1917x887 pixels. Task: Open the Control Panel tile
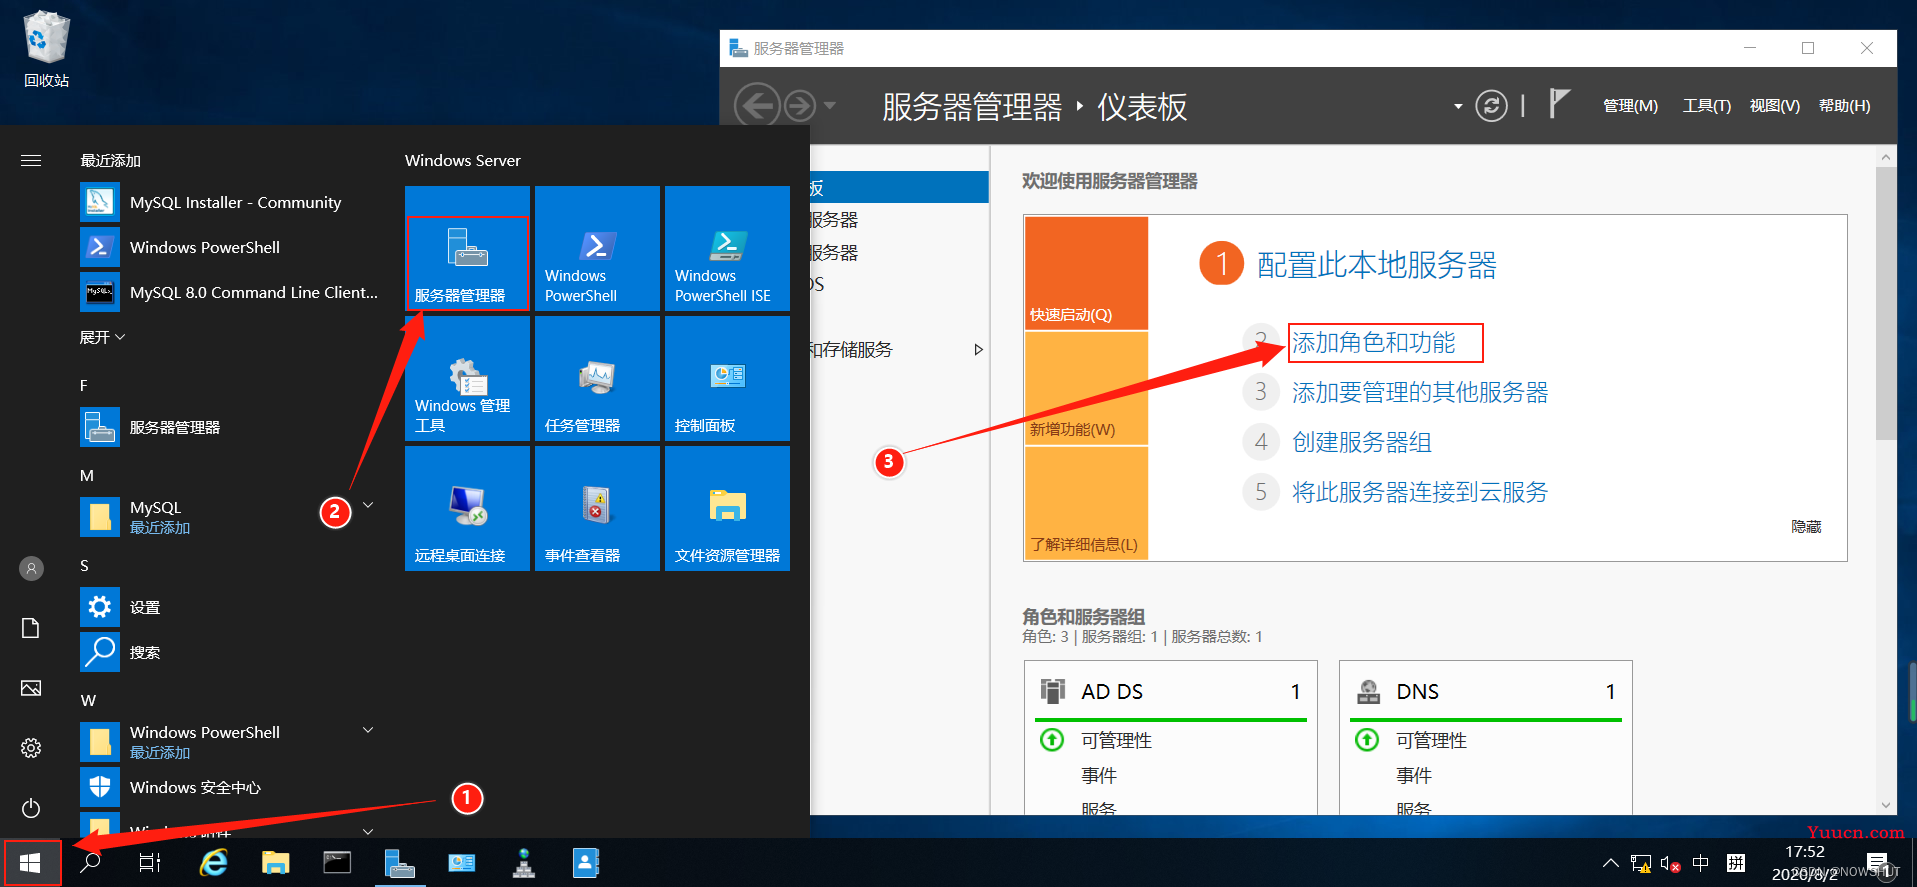(727, 378)
